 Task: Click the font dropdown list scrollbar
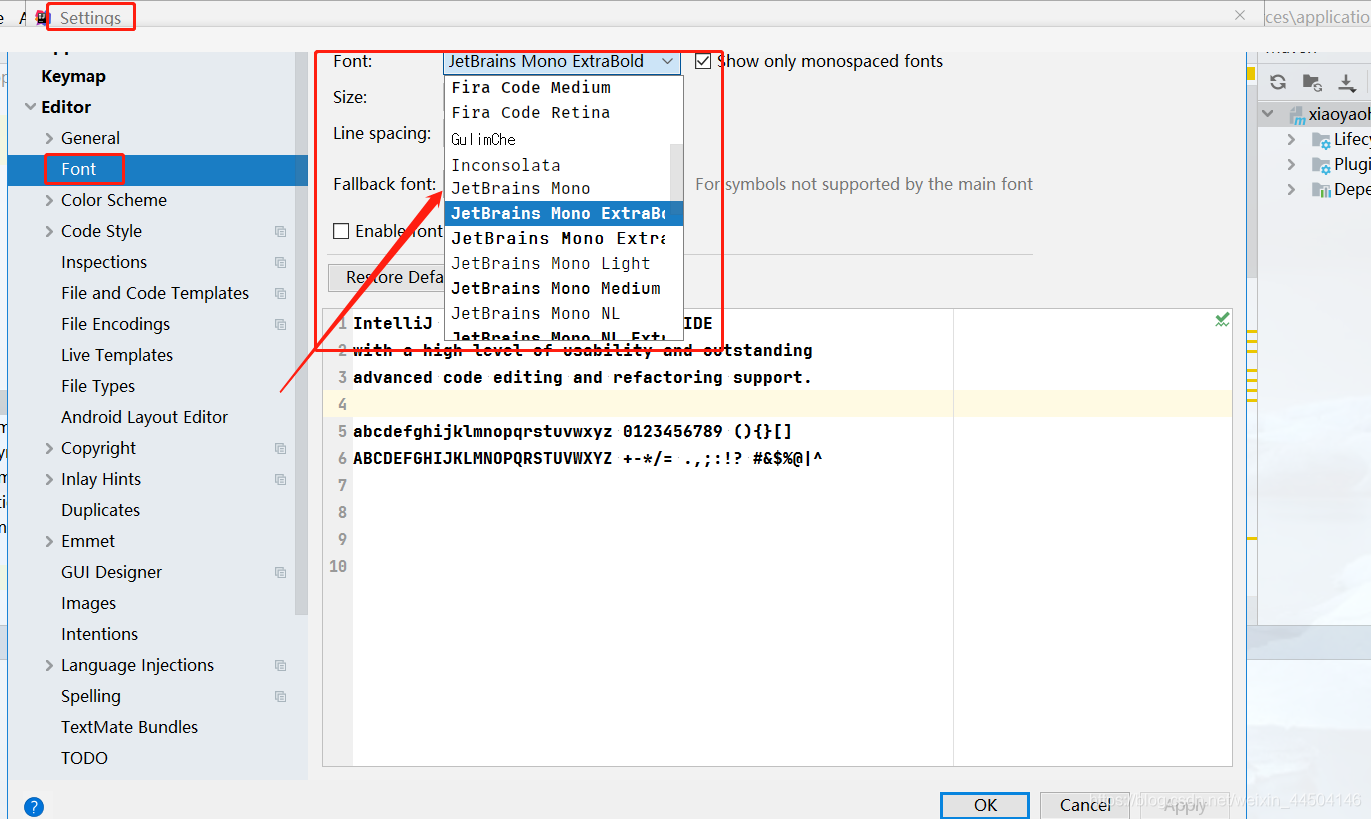click(x=676, y=172)
